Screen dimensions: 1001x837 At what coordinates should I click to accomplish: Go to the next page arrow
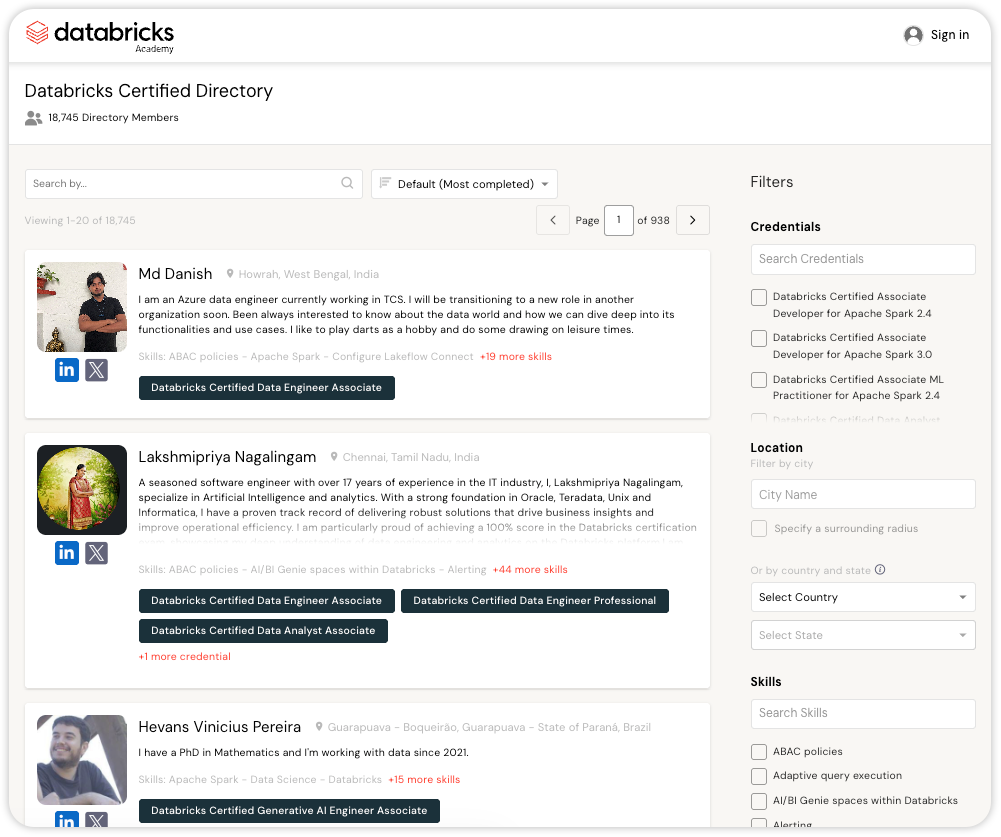point(693,220)
